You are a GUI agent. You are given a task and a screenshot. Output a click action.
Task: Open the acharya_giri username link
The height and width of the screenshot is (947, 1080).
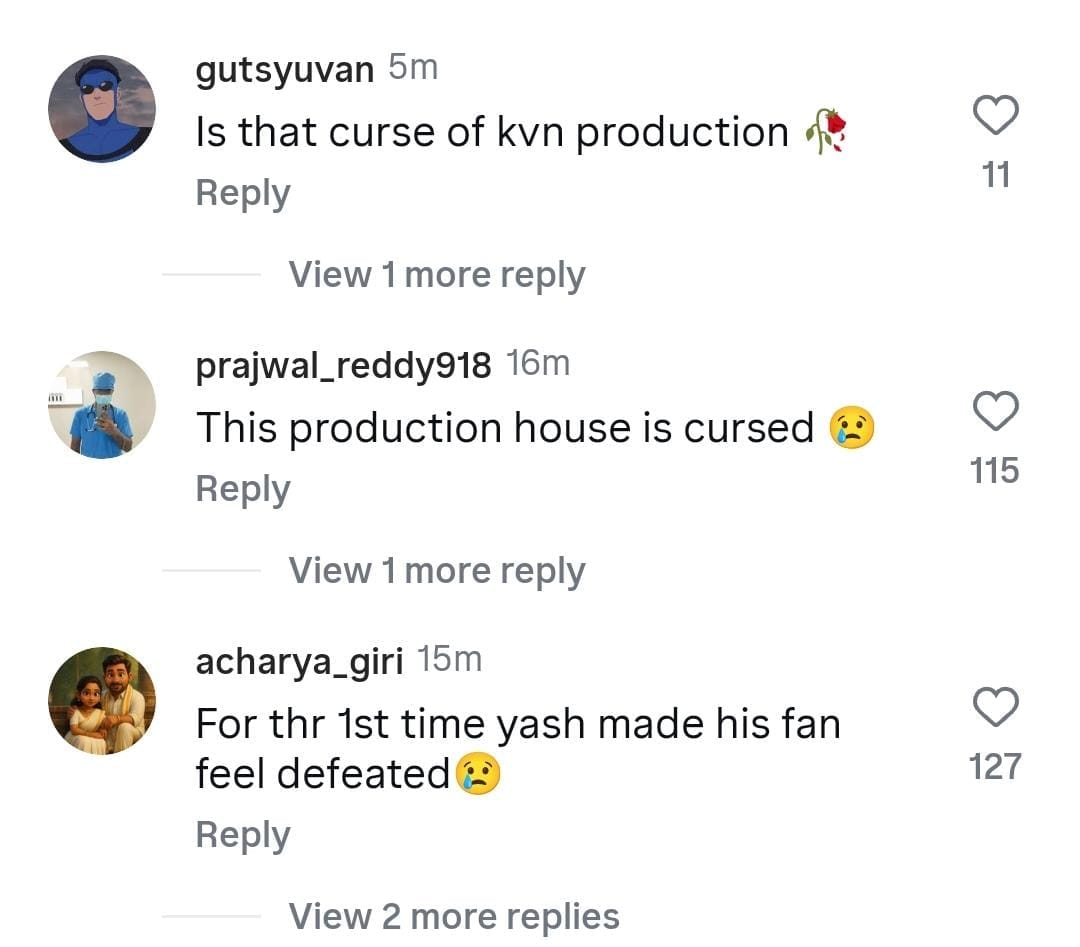299,662
